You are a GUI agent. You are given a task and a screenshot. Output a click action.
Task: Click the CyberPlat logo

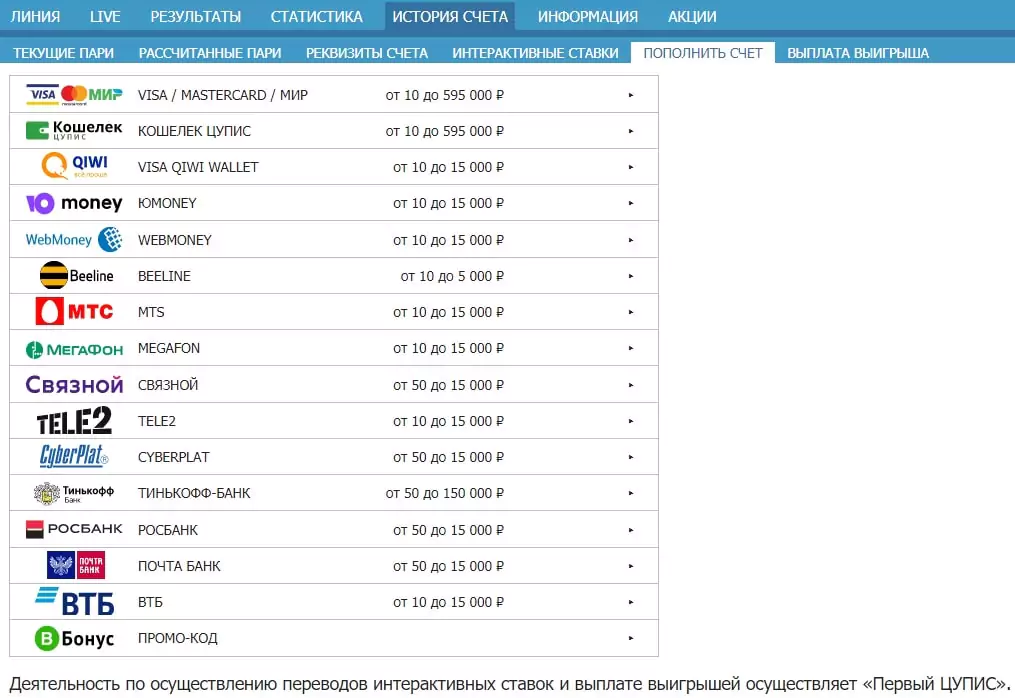point(74,456)
